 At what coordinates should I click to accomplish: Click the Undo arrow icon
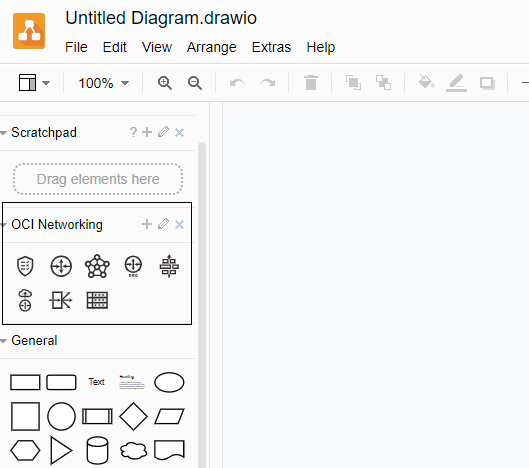(x=237, y=83)
